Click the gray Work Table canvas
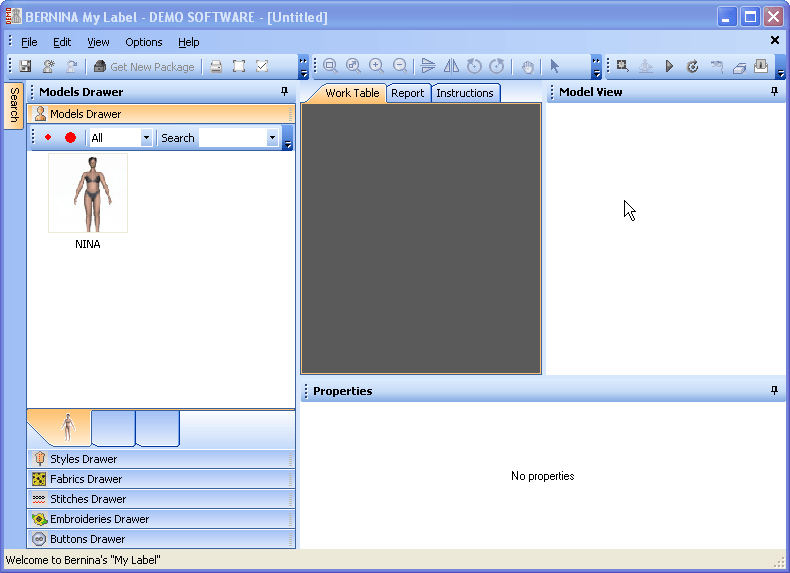Viewport: 790px width, 573px height. pos(421,238)
